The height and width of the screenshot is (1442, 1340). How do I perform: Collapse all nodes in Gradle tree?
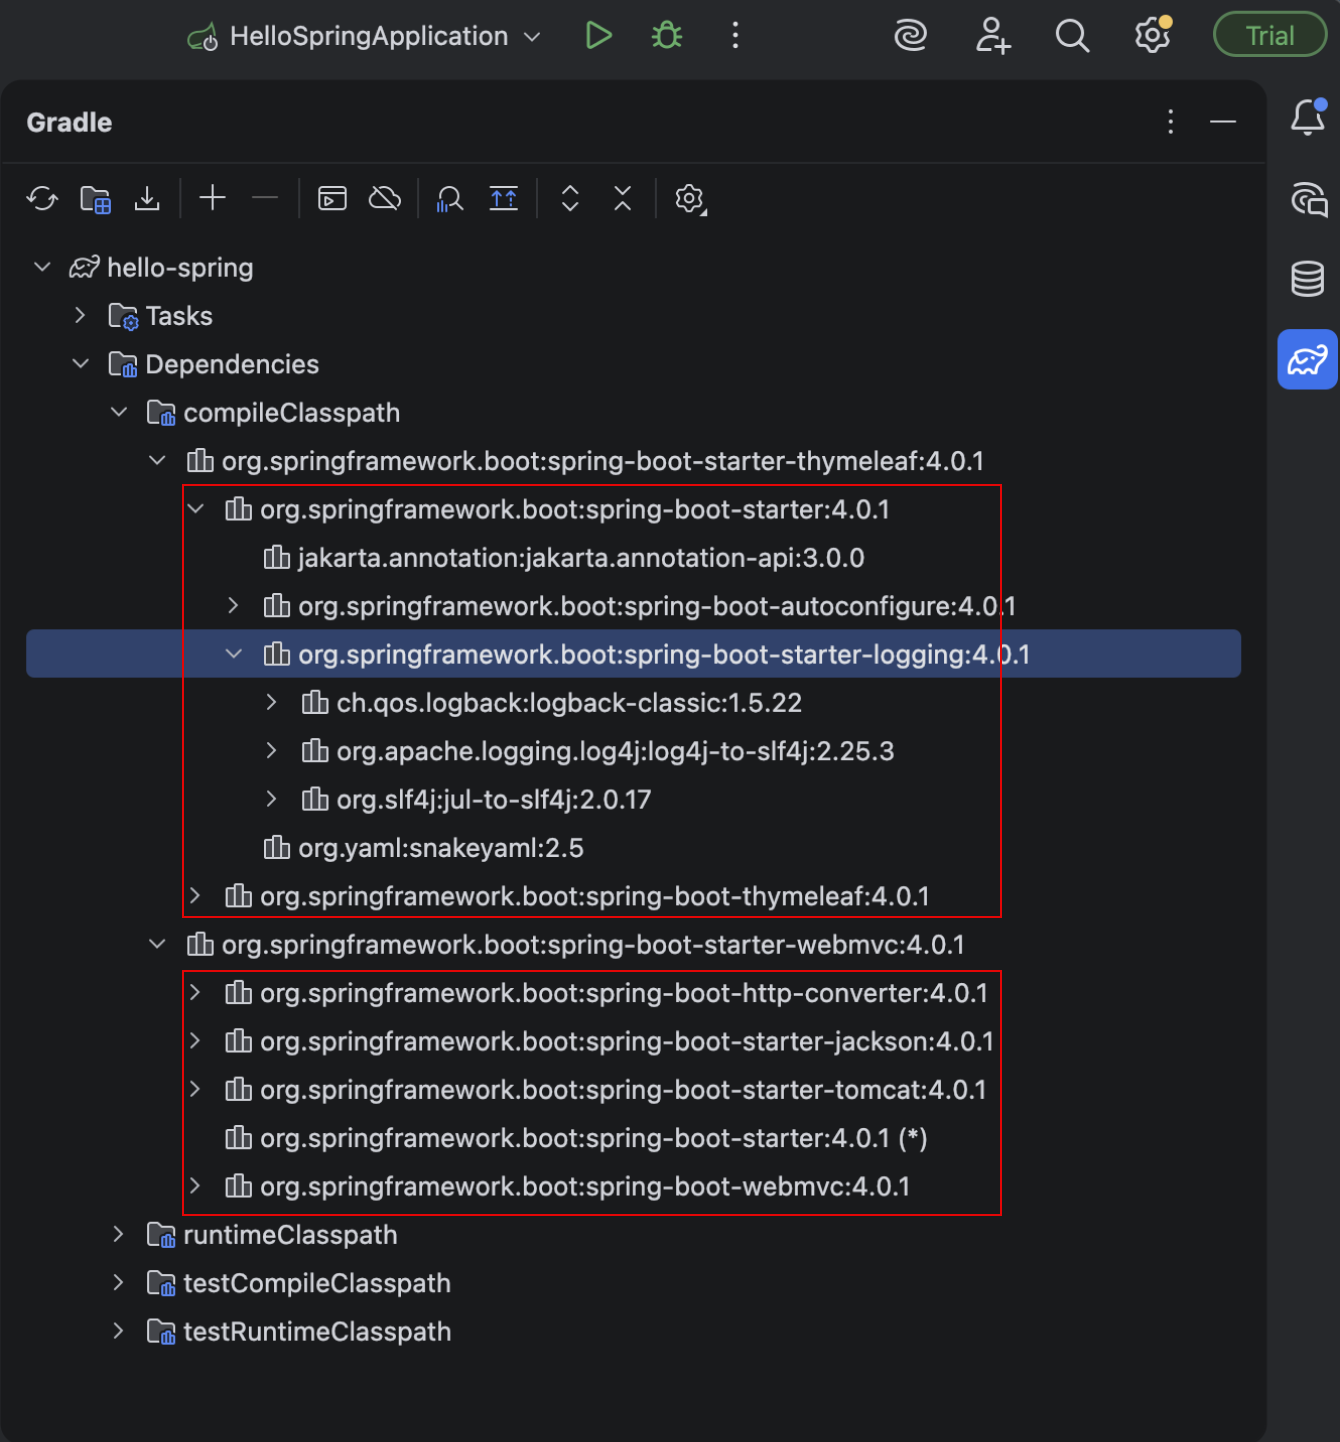coord(622,198)
